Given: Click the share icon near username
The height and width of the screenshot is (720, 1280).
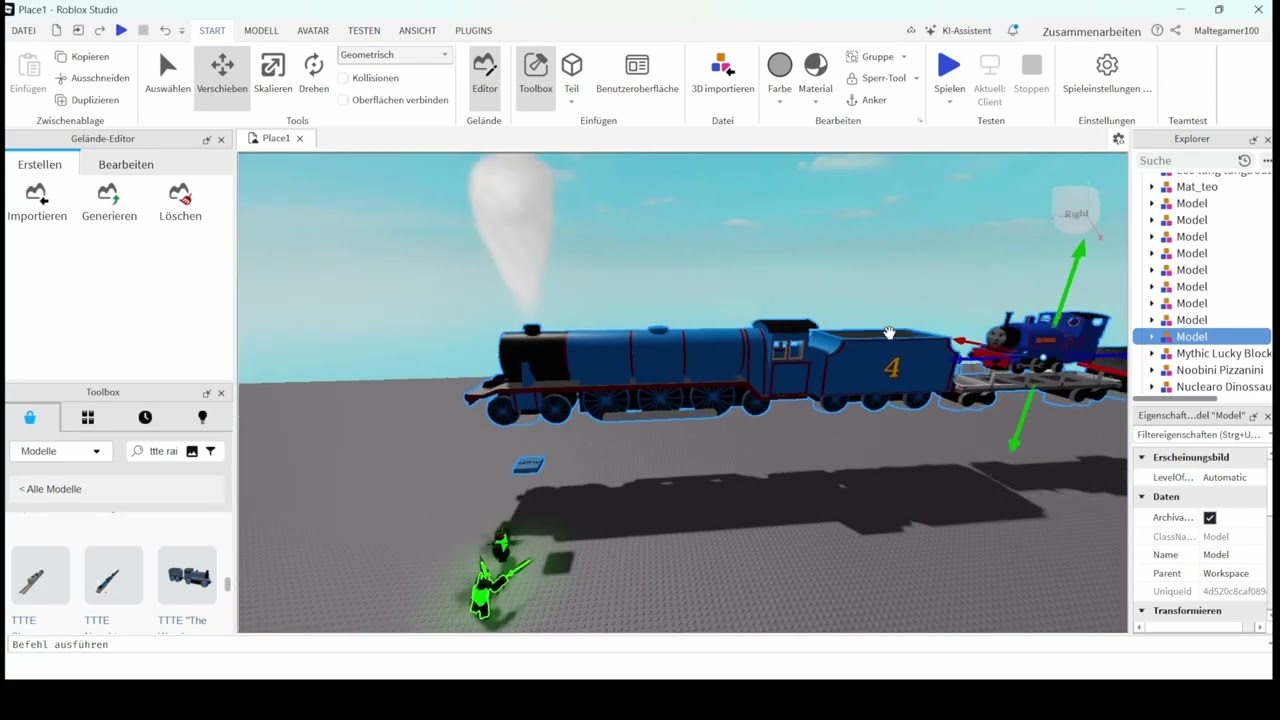Looking at the screenshot, I should (x=1176, y=31).
